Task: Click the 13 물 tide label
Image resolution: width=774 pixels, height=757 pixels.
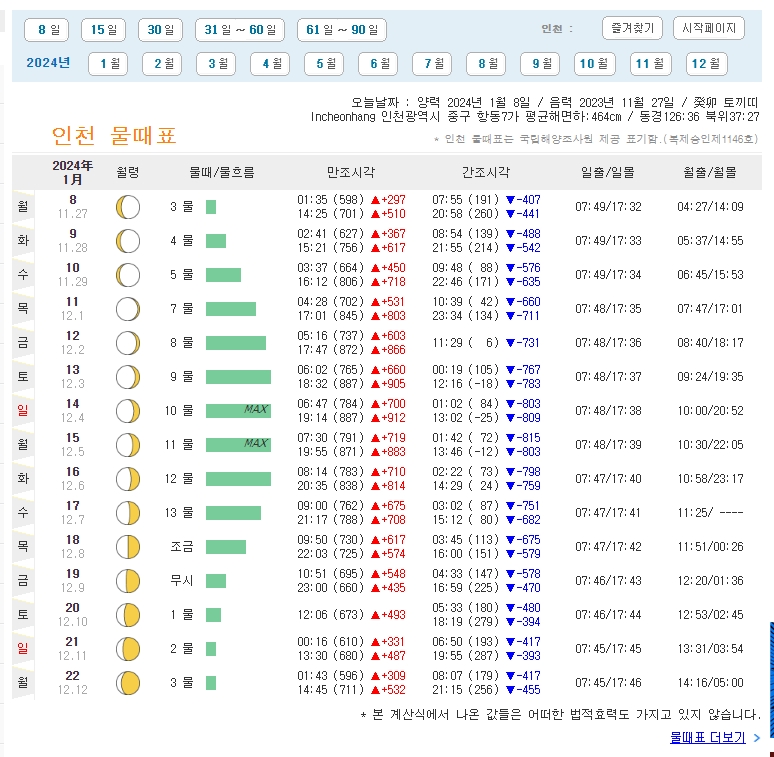Action: pyautogui.click(x=179, y=513)
